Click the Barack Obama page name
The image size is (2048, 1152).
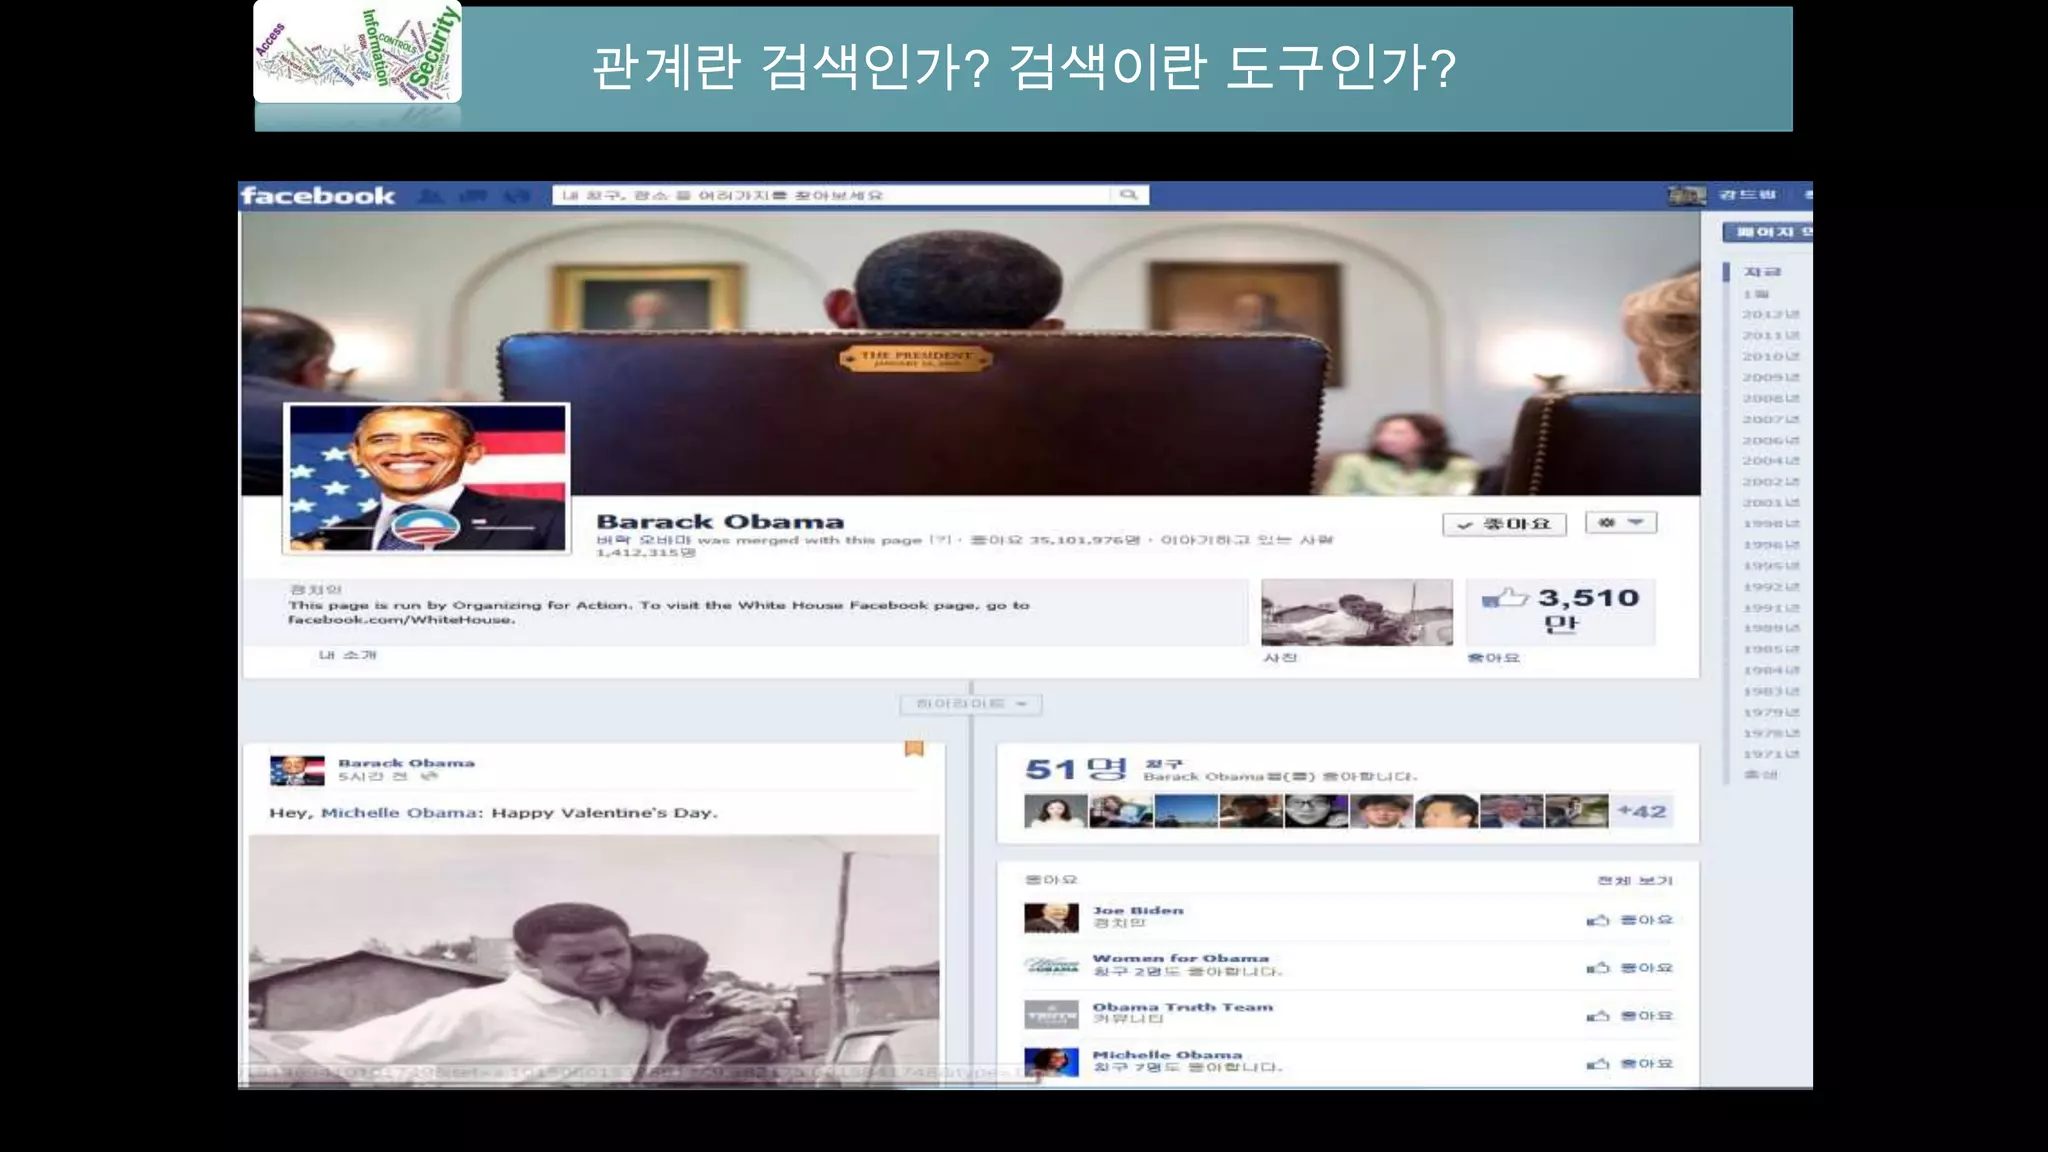click(720, 521)
